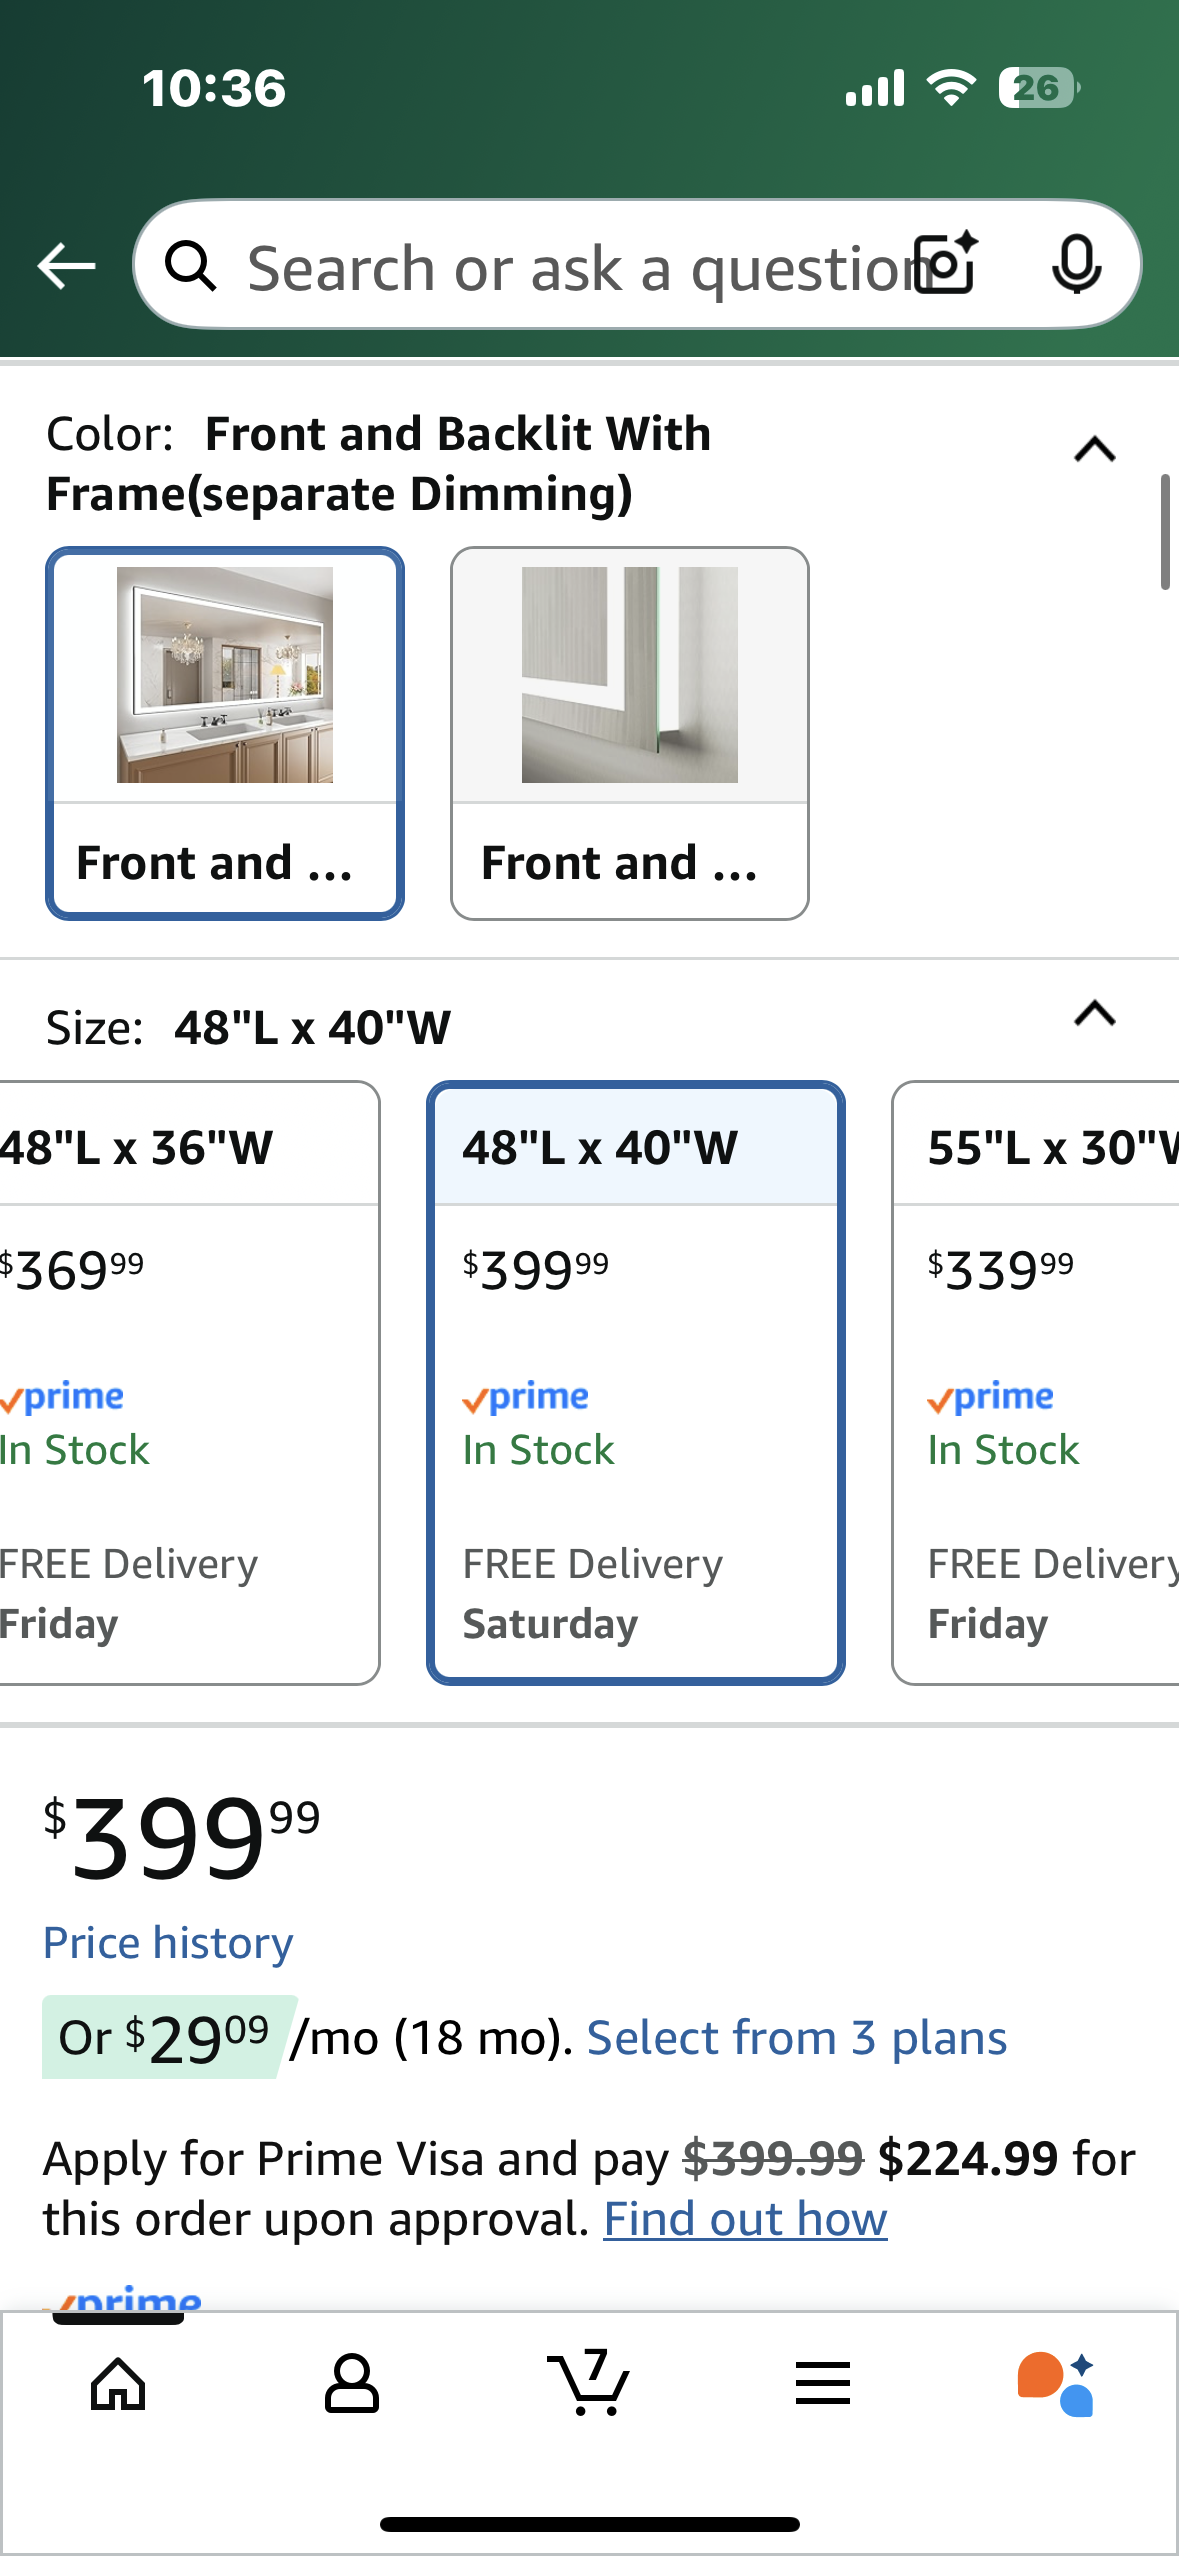The image size is (1179, 2556).
Task: Open Select from 3 plans link
Action: click(x=796, y=2038)
